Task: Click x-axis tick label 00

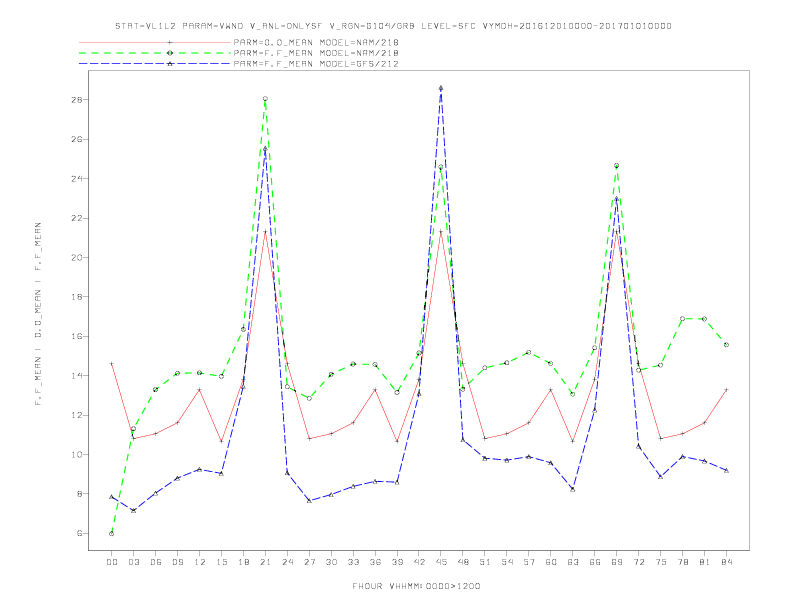Action: click(112, 562)
